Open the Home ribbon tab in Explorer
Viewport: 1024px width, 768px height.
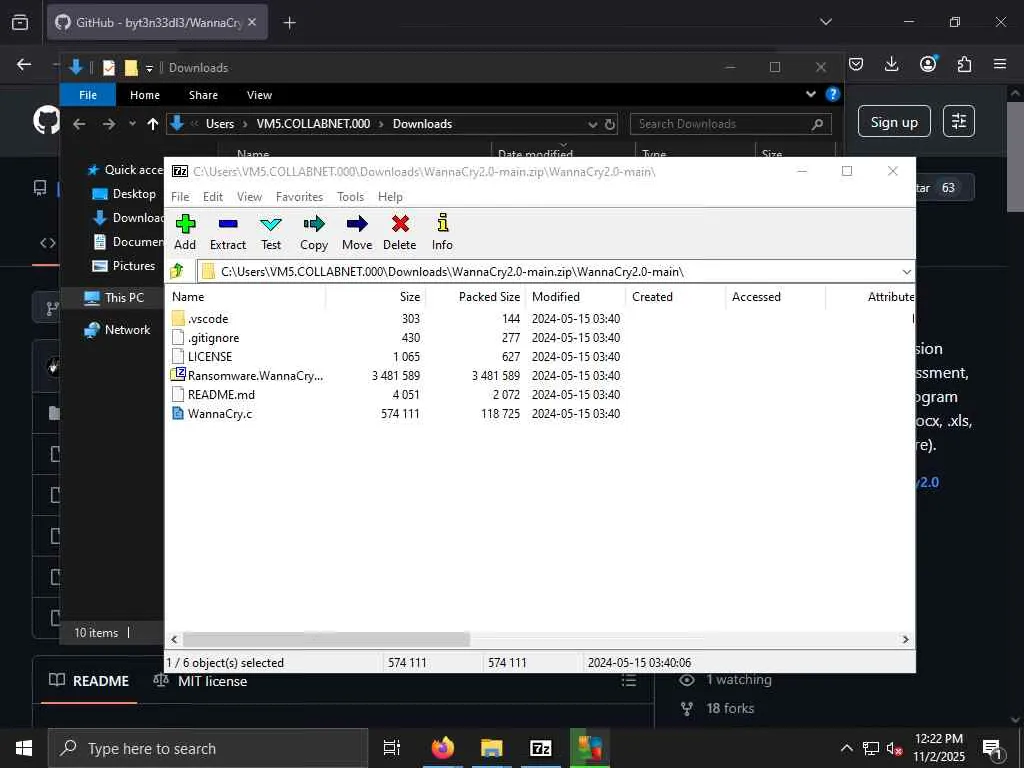point(144,95)
